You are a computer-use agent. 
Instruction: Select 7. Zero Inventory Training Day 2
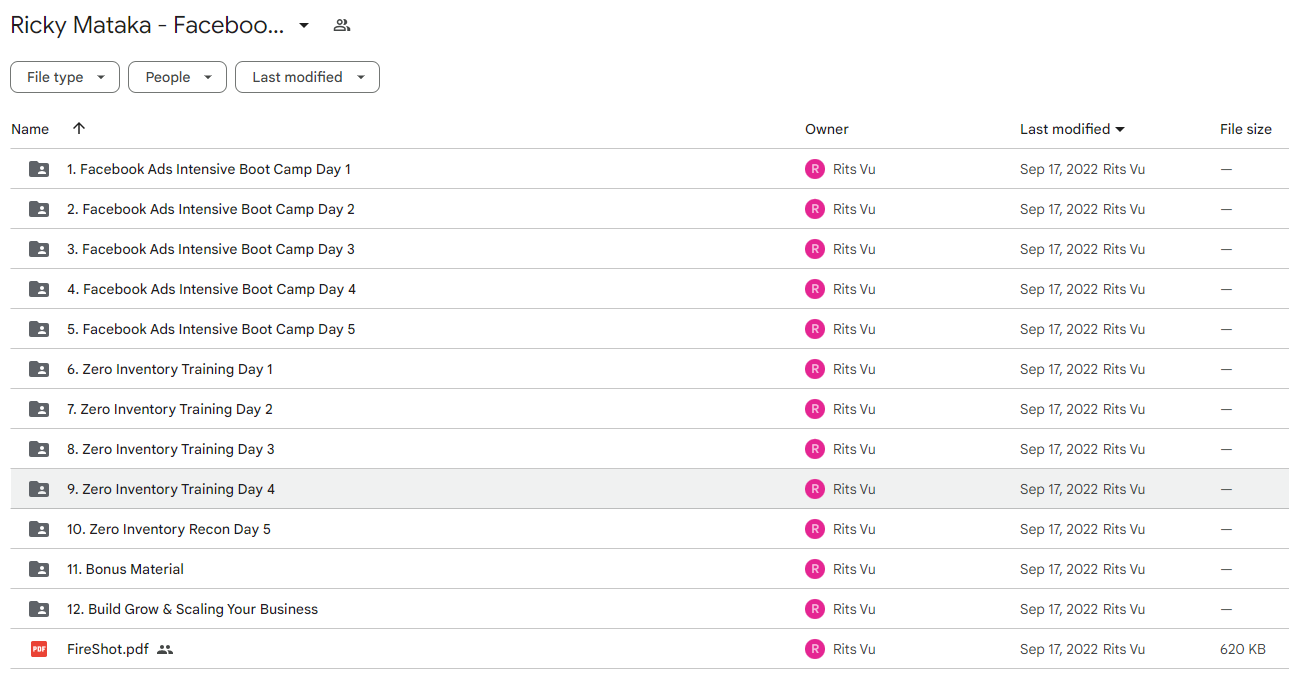[170, 409]
